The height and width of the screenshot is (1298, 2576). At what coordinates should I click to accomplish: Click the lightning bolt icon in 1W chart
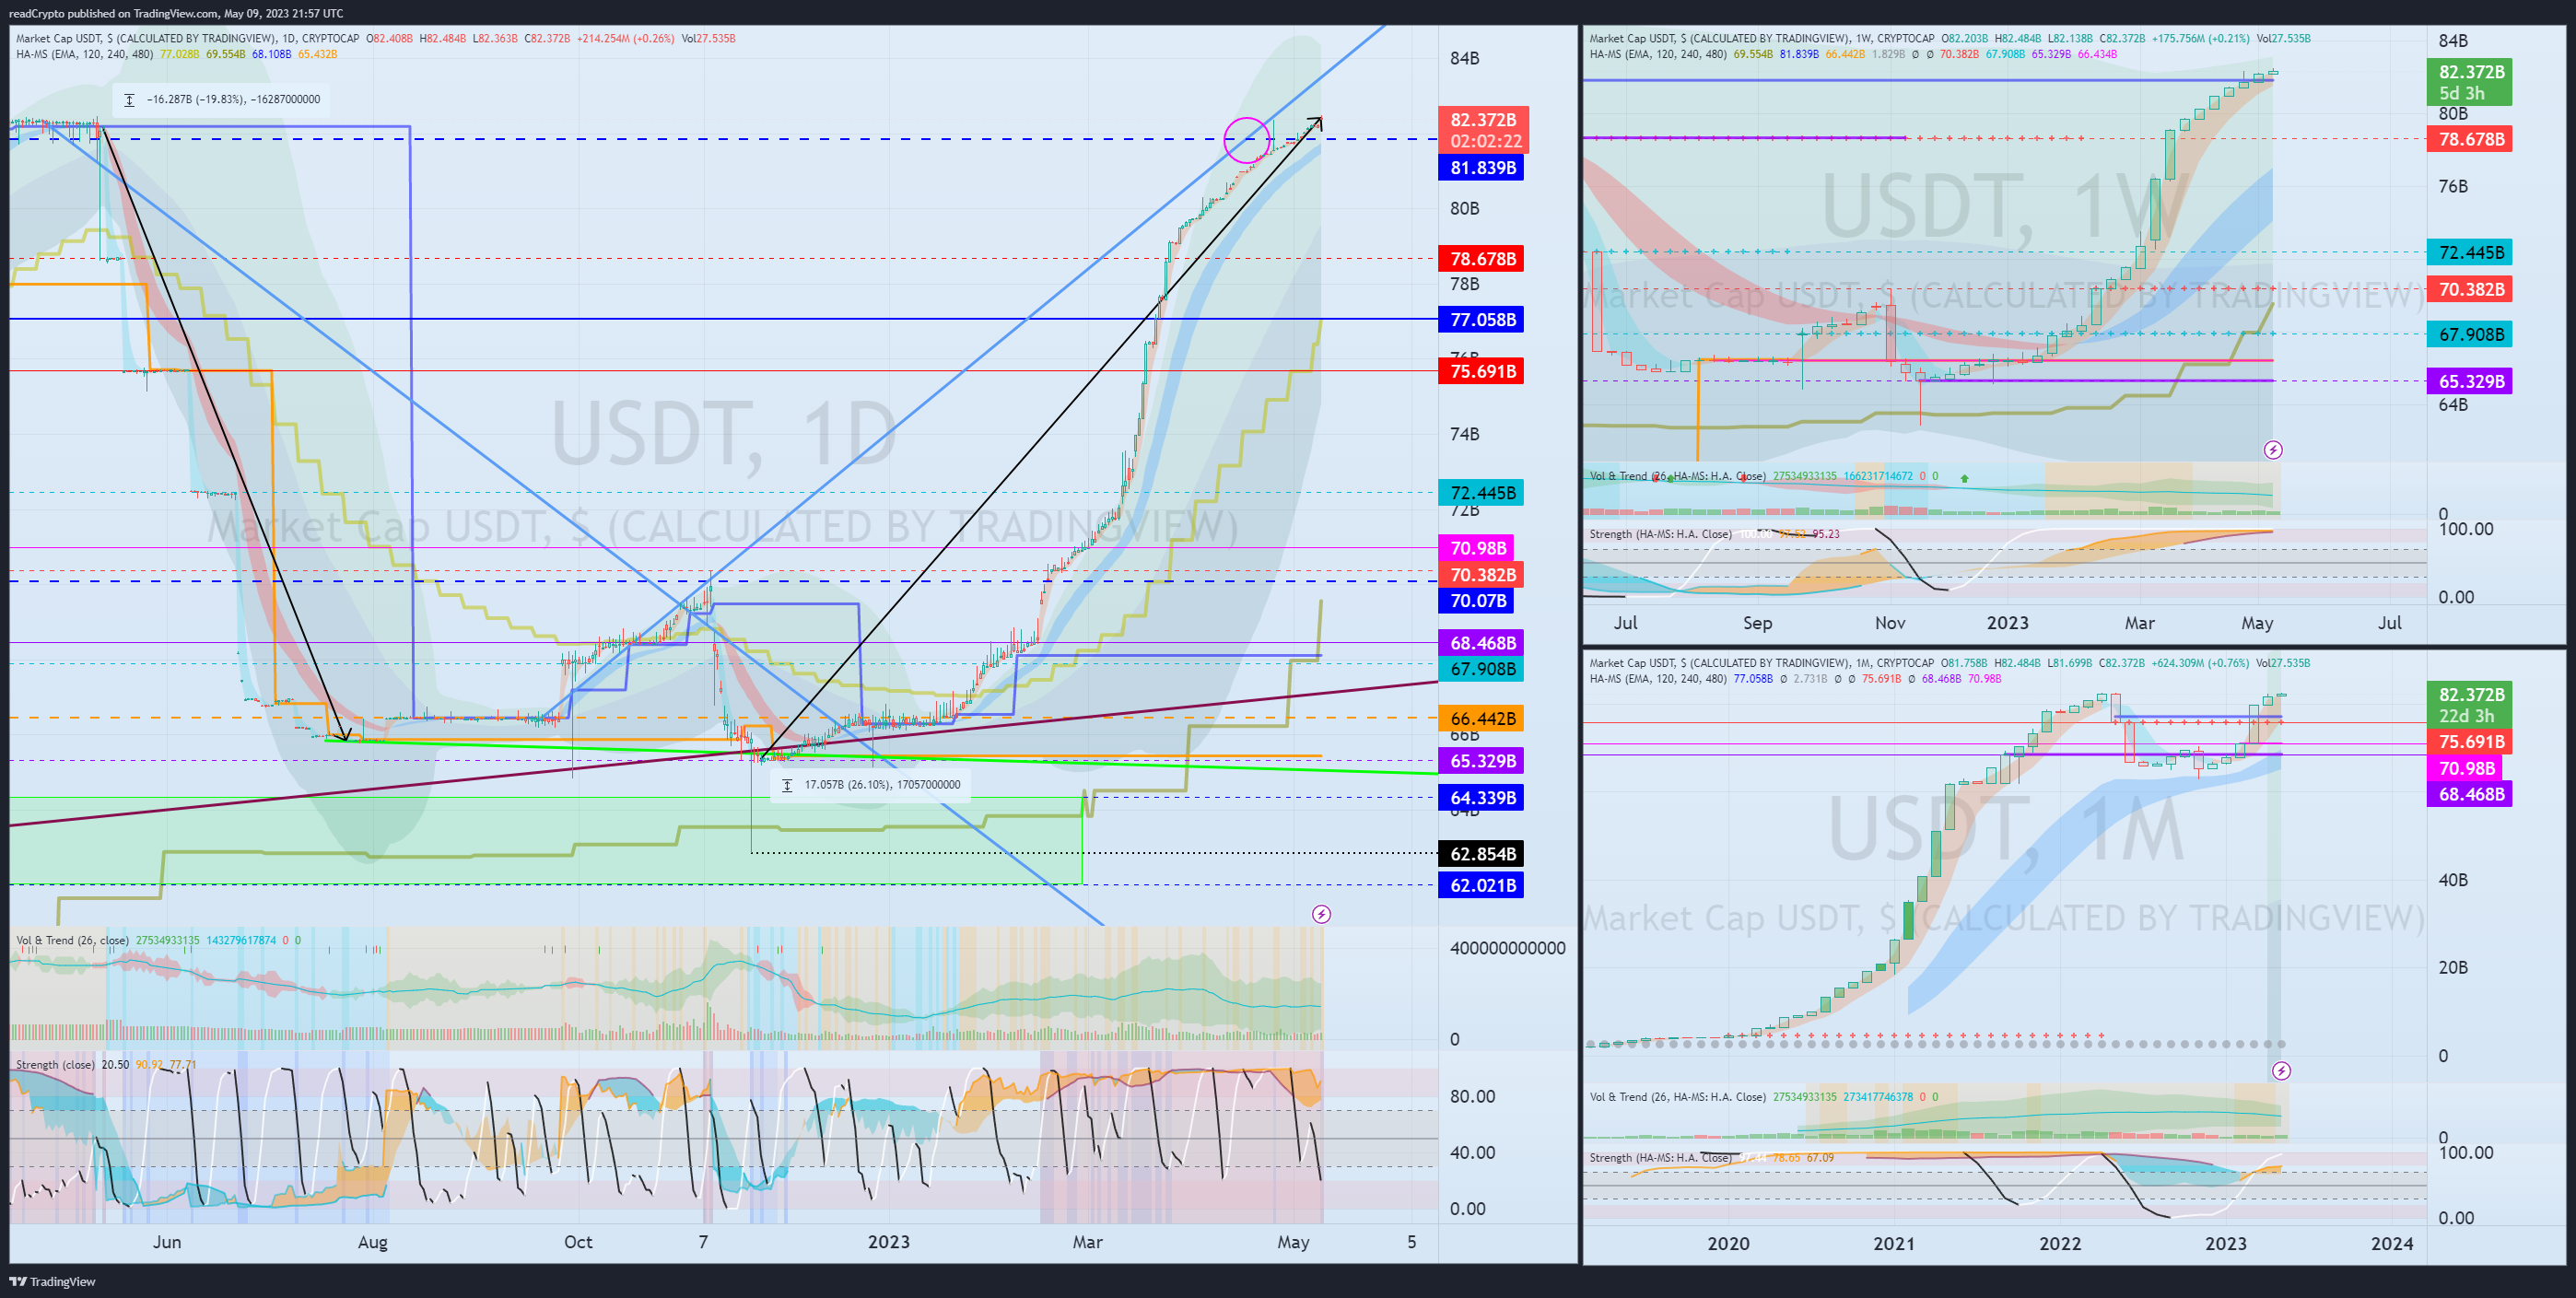click(2273, 450)
